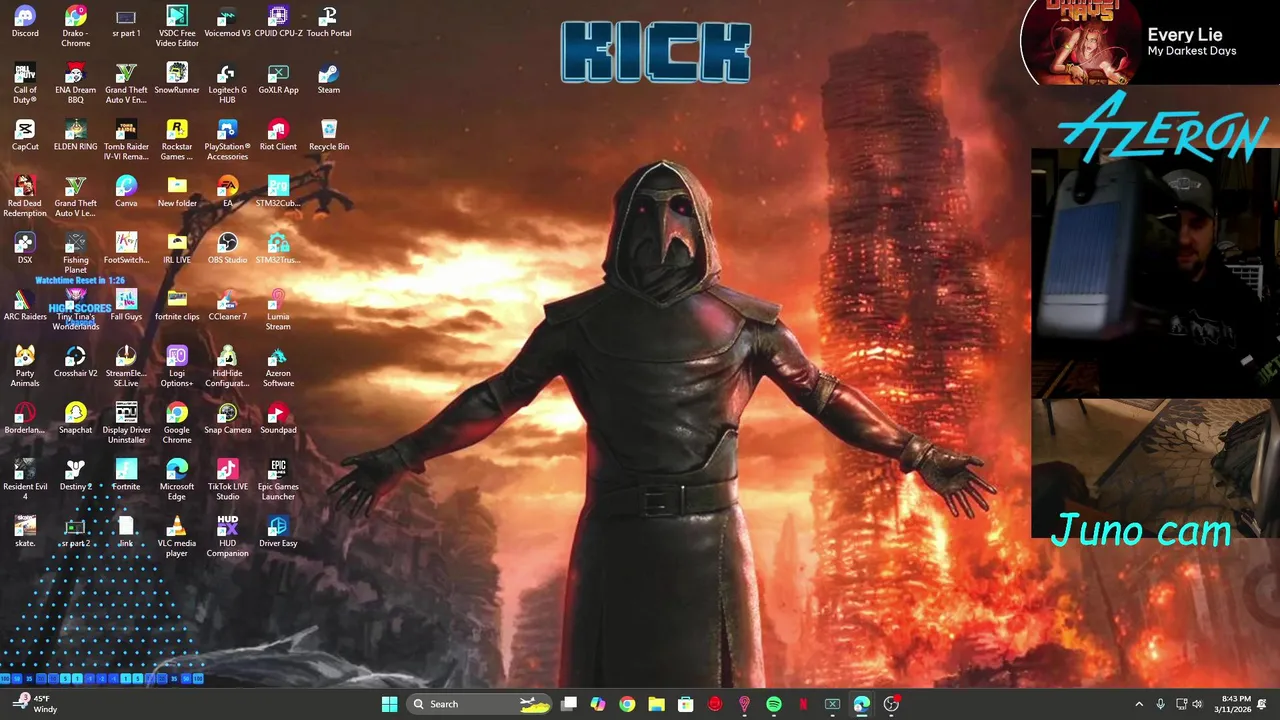
Task: Open Task View on the taskbar
Action: tap(568, 704)
